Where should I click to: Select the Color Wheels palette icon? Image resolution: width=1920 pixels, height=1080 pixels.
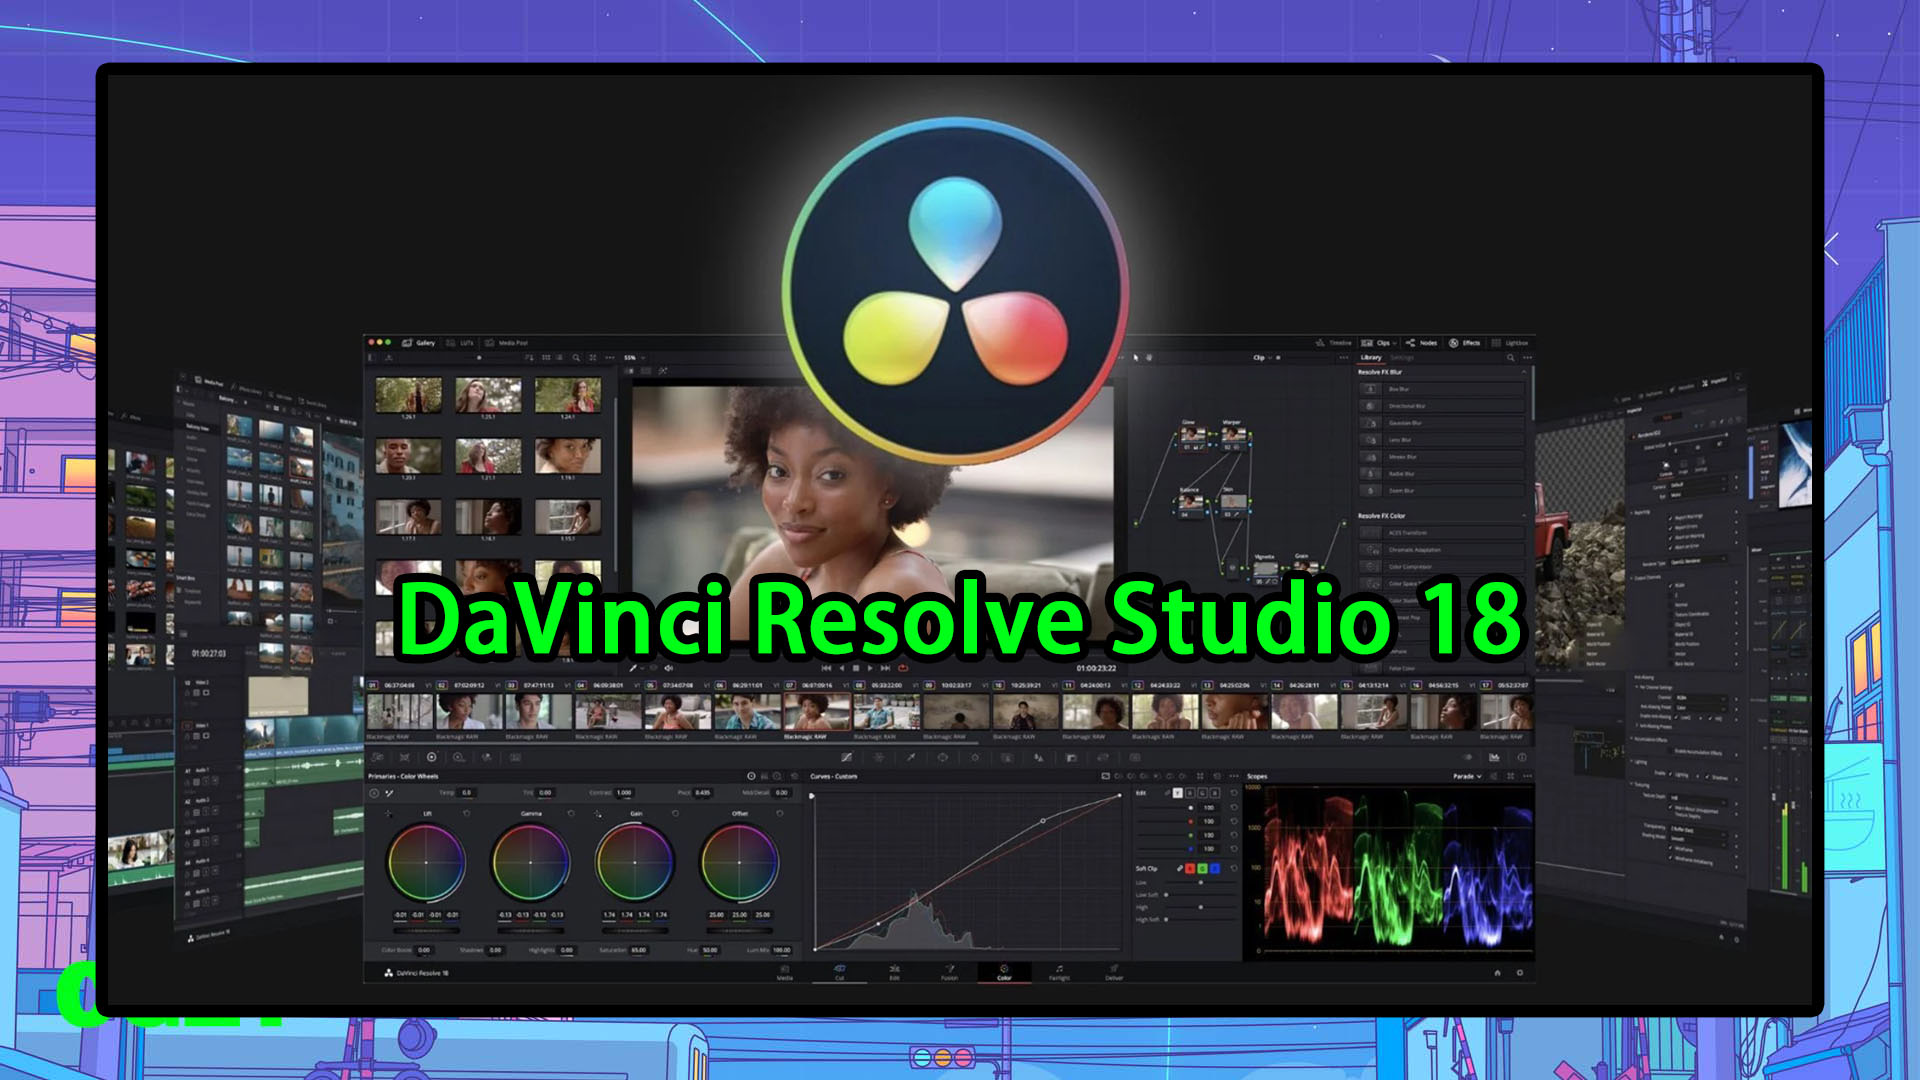coord(432,757)
